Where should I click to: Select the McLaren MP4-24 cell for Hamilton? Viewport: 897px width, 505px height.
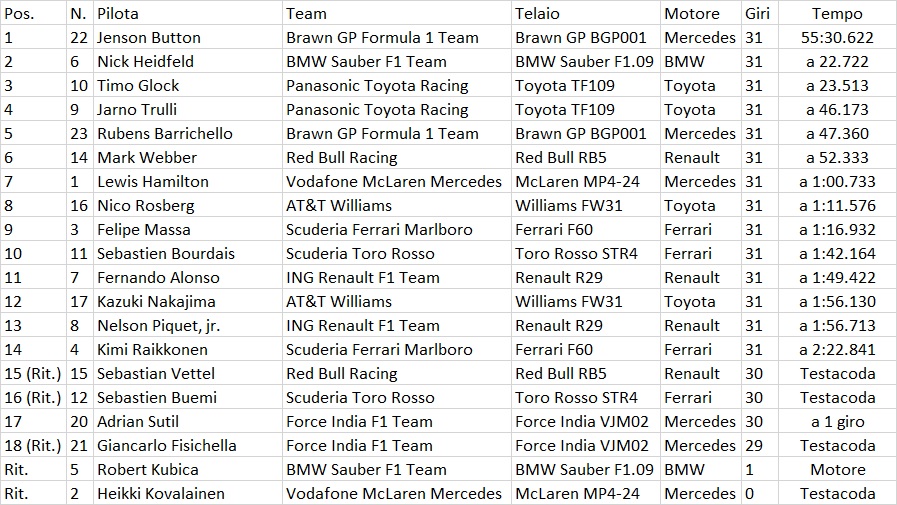[585, 181]
